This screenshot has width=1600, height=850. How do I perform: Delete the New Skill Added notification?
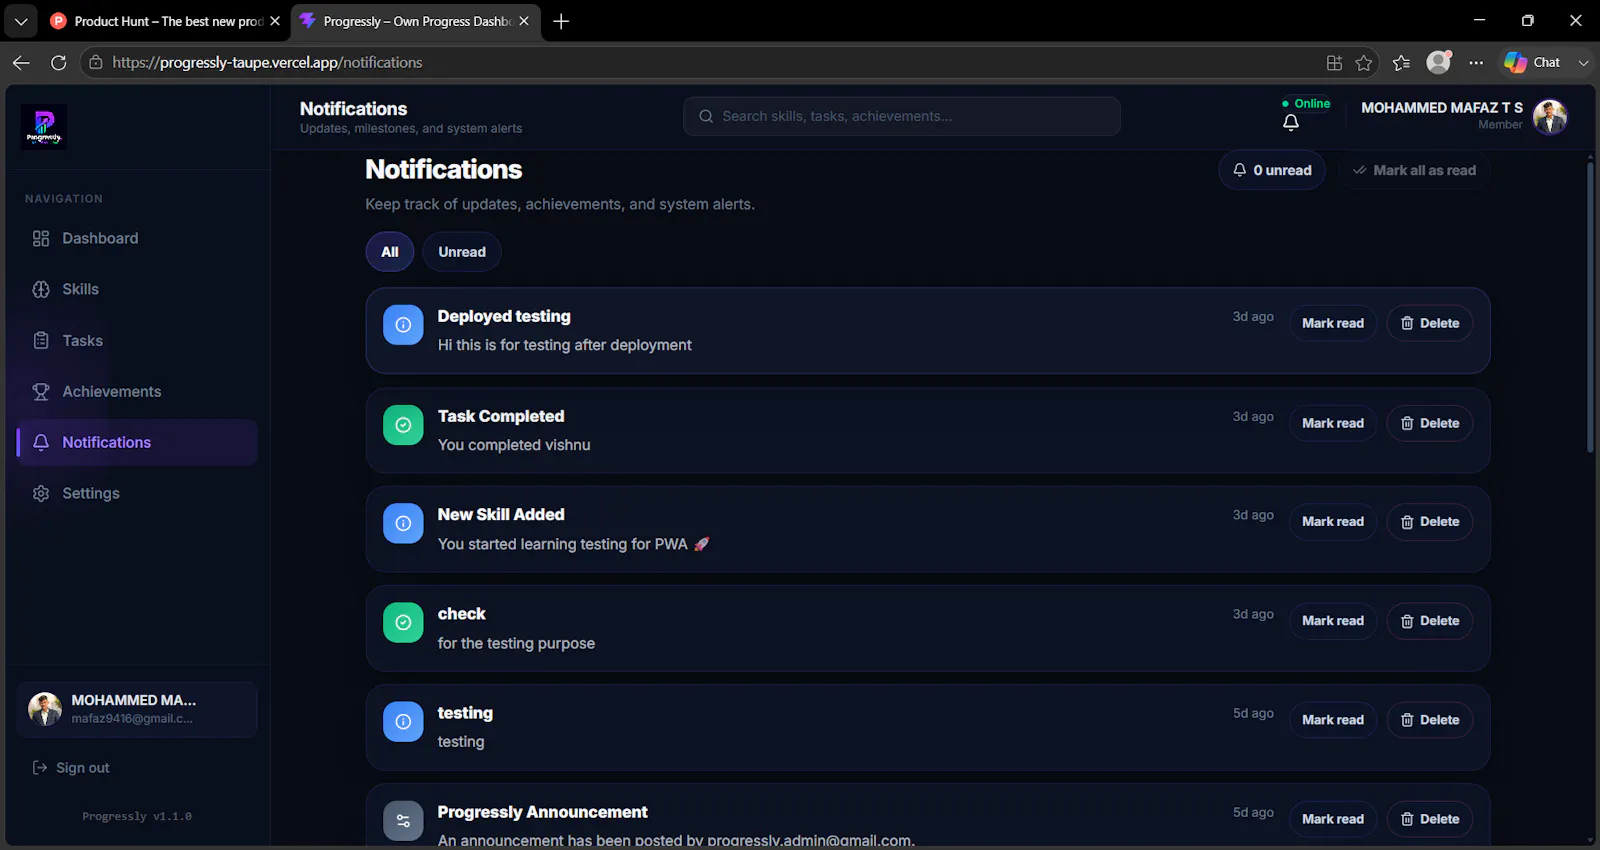pyautogui.click(x=1430, y=521)
